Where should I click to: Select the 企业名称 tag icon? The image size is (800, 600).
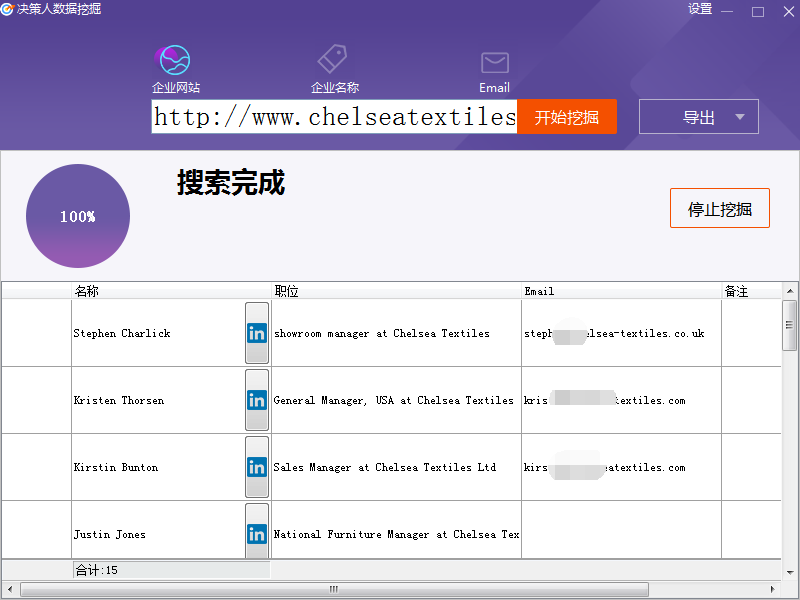tap(332, 59)
